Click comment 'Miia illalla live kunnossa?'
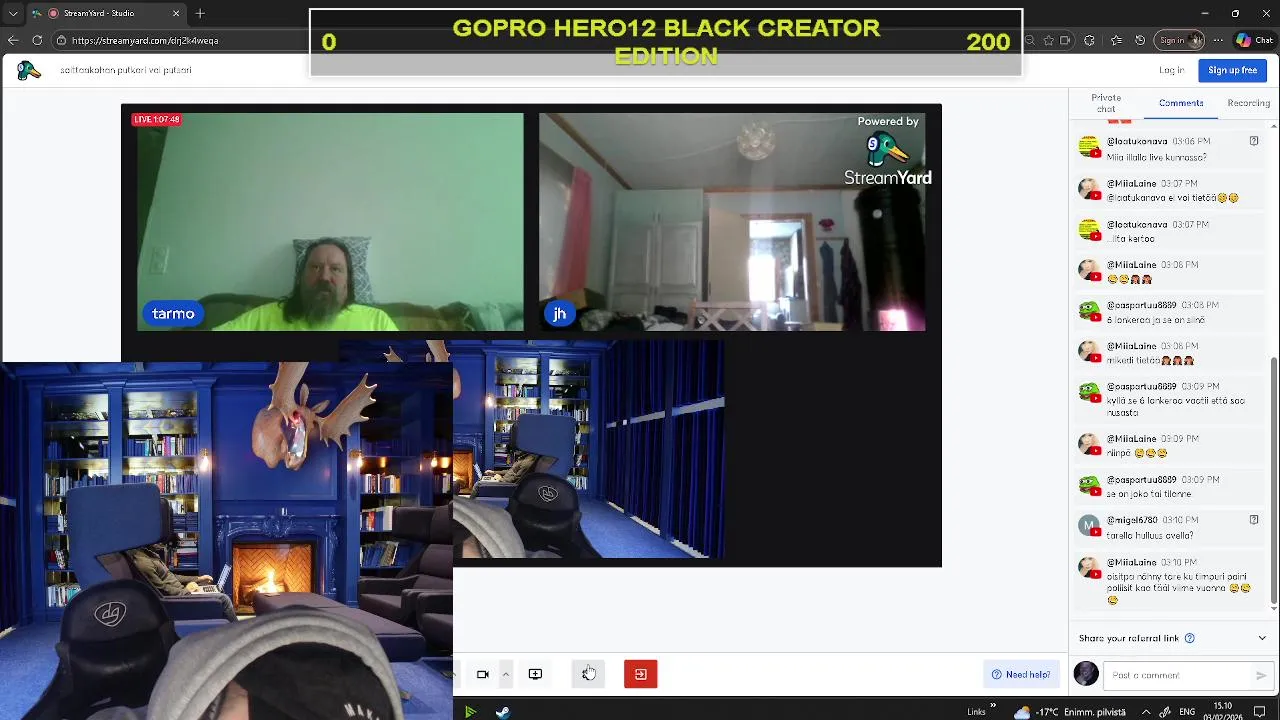The width and height of the screenshot is (1280, 720). tap(1156, 157)
